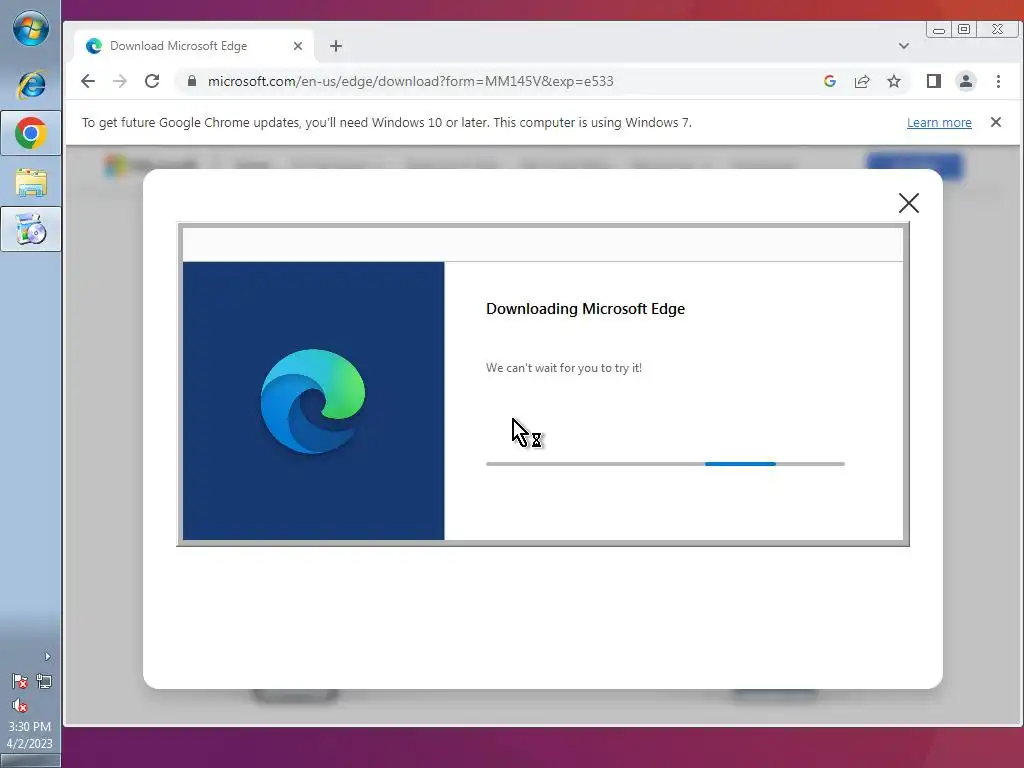Restore down the Chrome window
This screenshot has height=768, width=1024.
964,29
